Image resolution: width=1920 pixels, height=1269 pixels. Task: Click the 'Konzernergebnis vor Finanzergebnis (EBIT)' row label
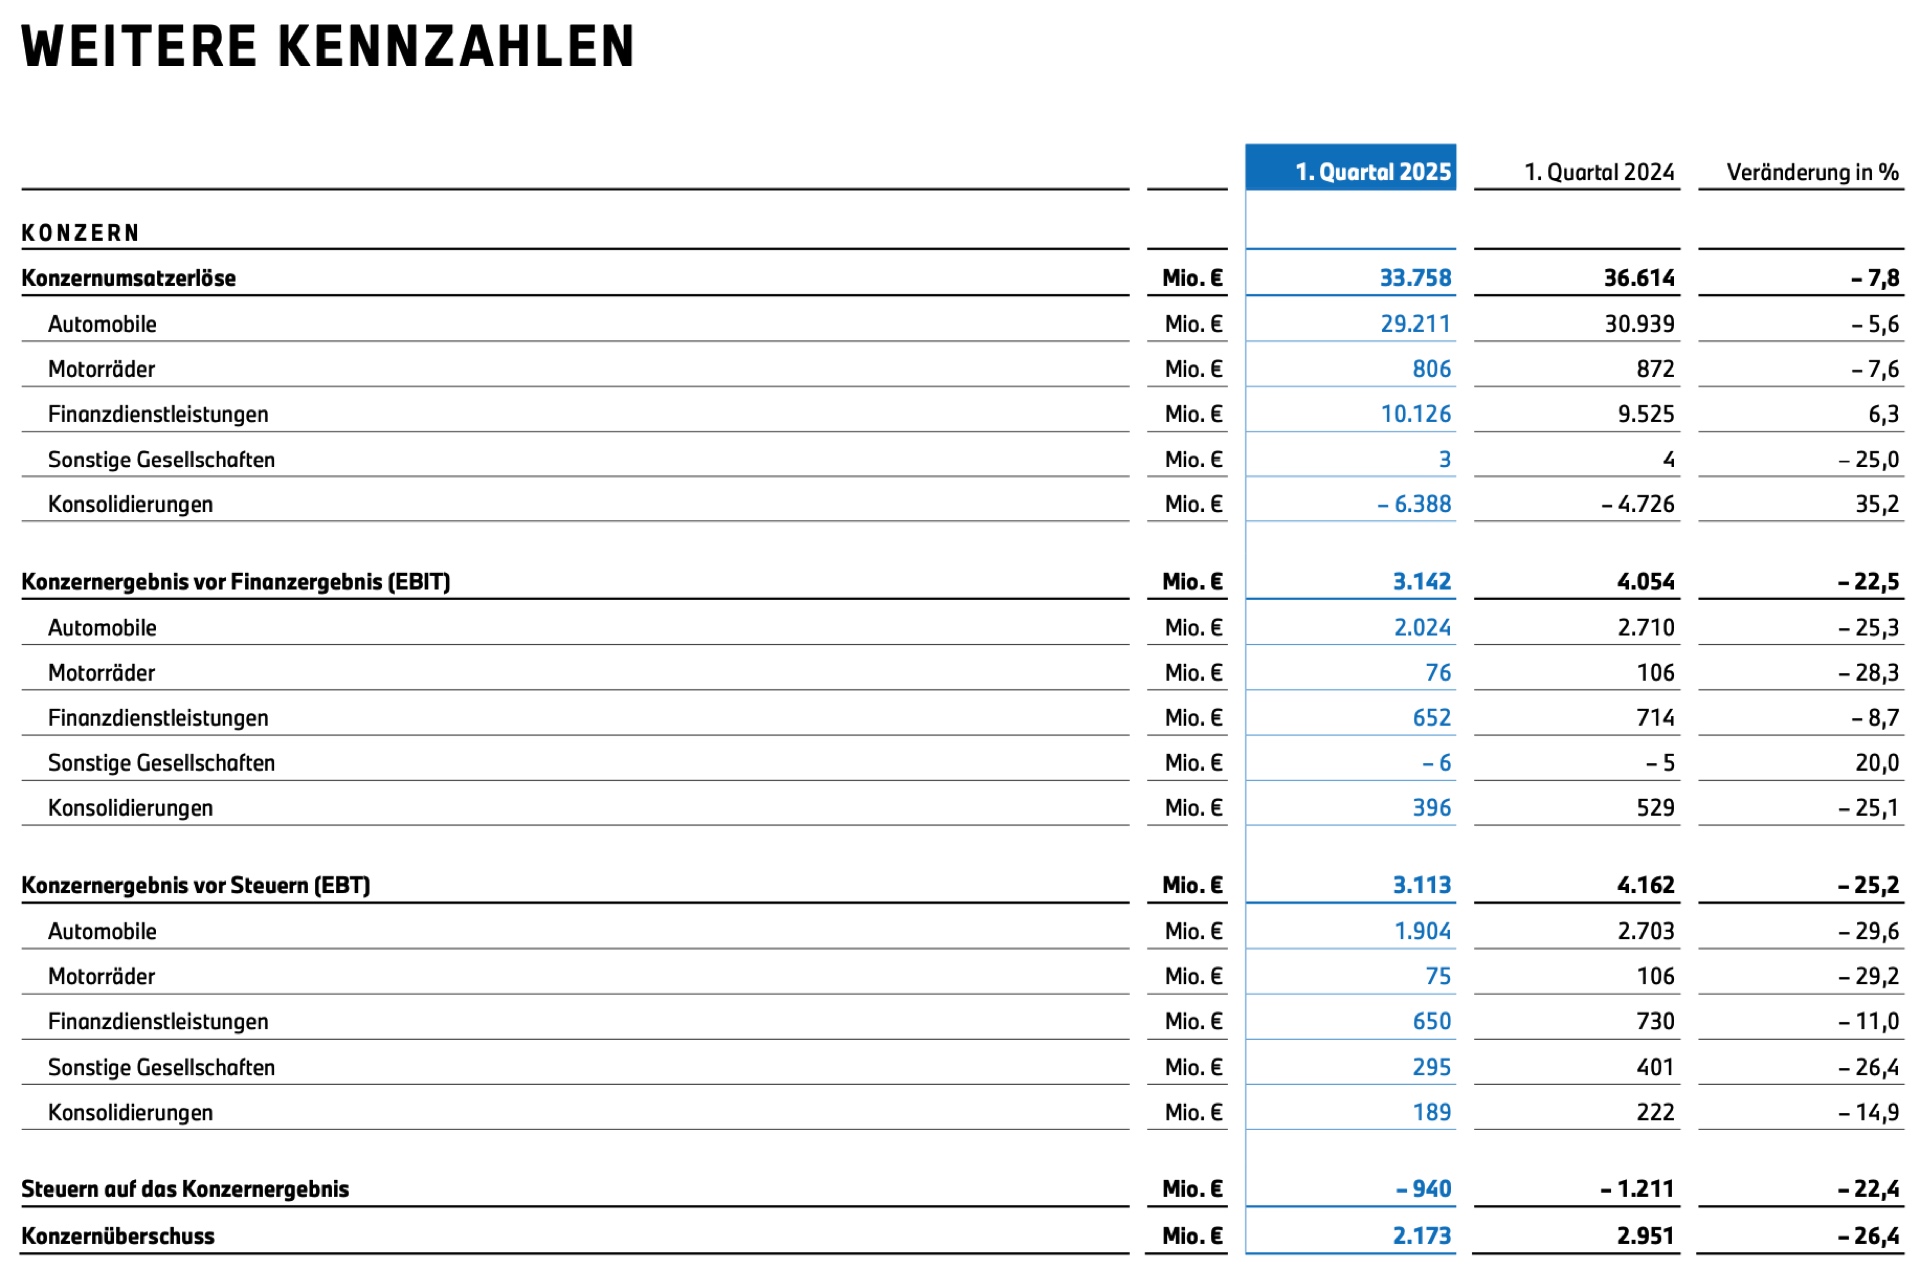(x=236, y=582)
